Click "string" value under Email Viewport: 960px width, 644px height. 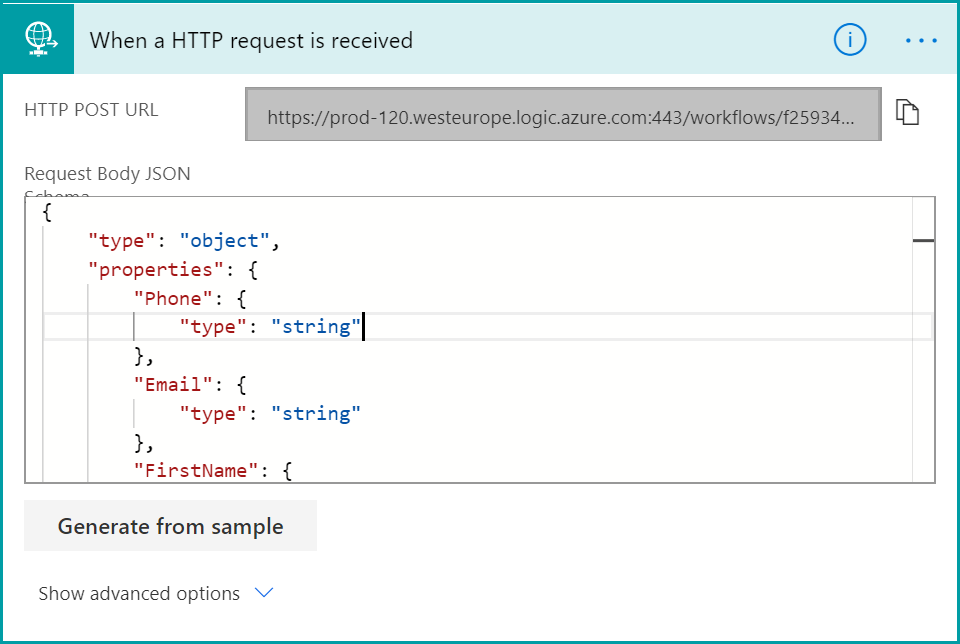[x=315, y=414]
